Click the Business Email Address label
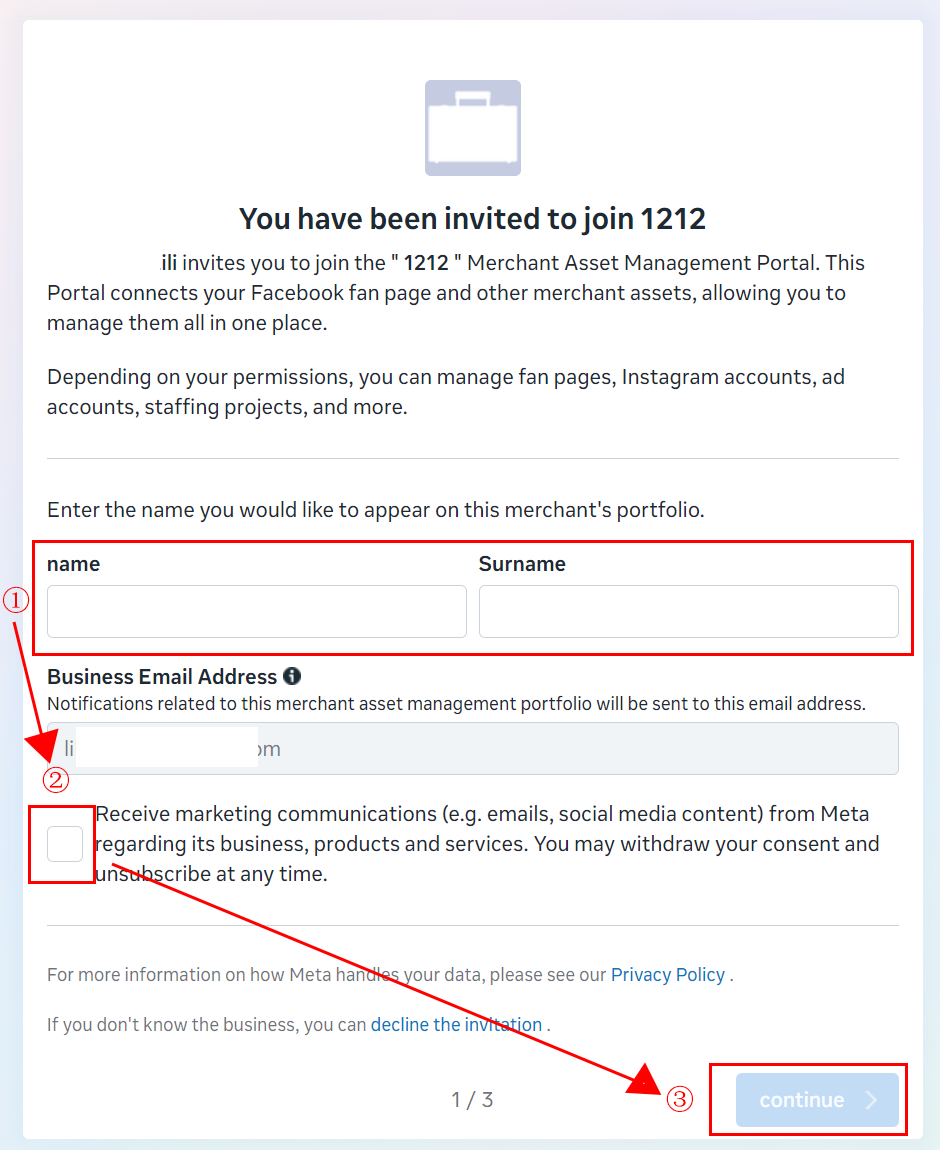Image resolution: width=940 pixels, height=1150 pixels. tap(162, 676)
